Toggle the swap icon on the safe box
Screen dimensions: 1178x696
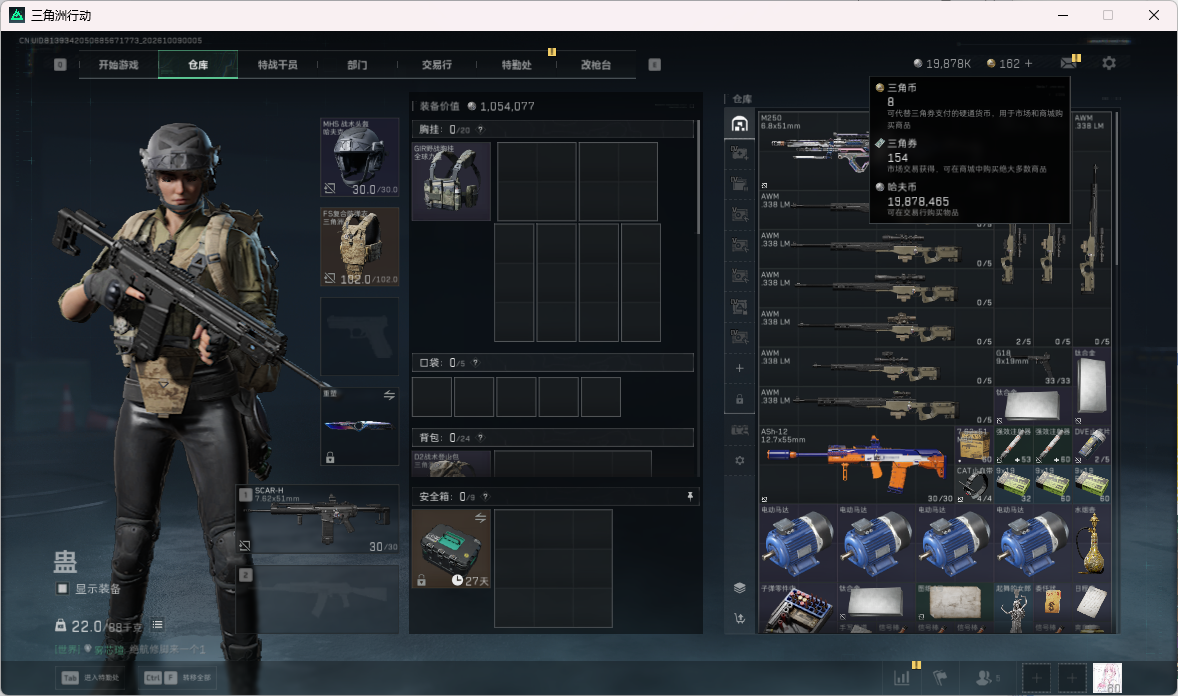point(480,518)
